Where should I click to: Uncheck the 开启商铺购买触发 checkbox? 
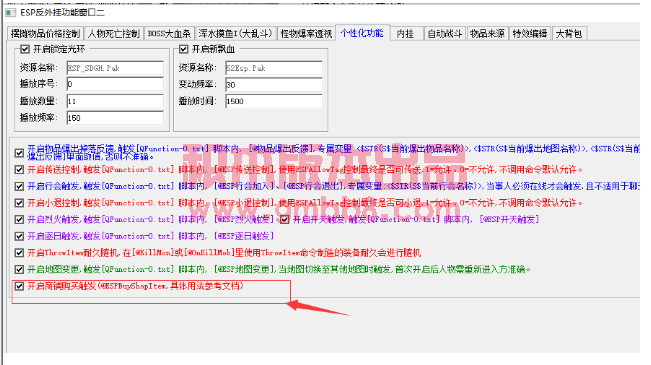[19, 286]
